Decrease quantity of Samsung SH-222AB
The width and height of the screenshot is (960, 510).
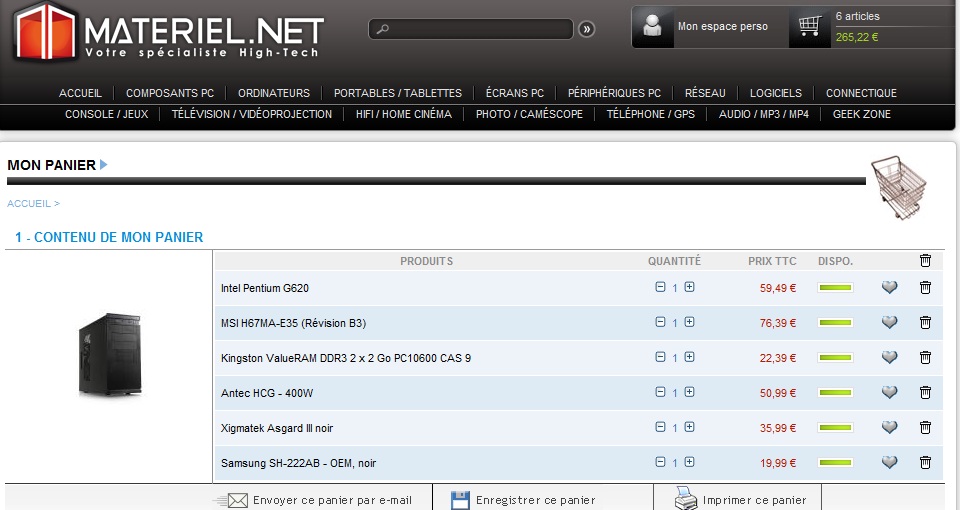(660, 462)
